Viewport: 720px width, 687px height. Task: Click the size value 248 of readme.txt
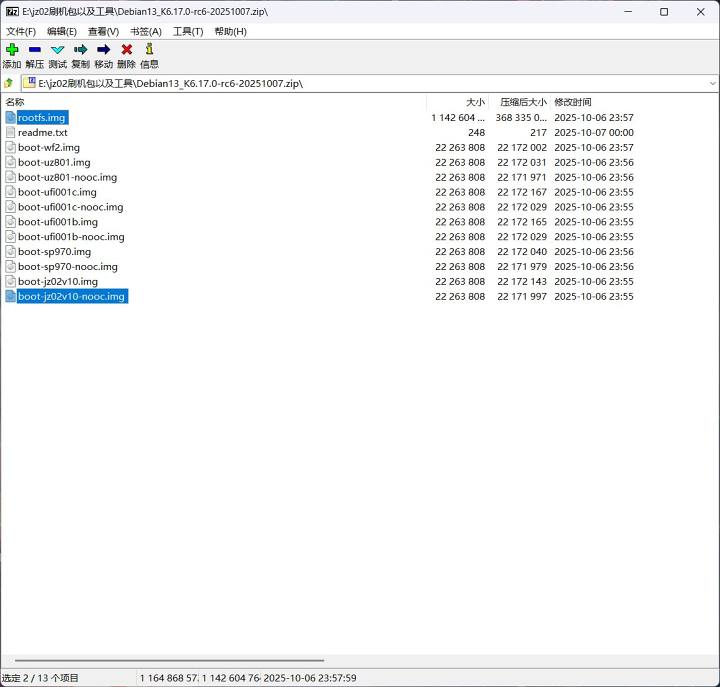click(x=477, y=133)
